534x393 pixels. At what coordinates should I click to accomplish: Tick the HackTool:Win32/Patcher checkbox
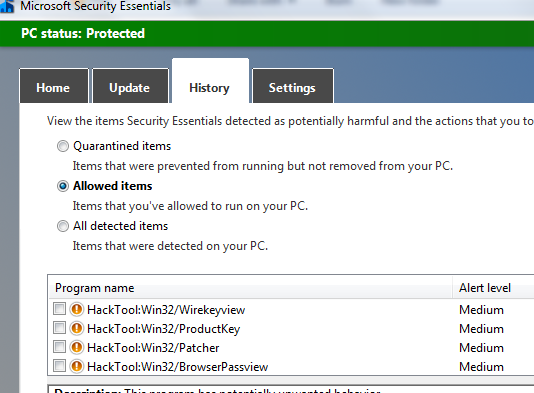coord(59,347)
